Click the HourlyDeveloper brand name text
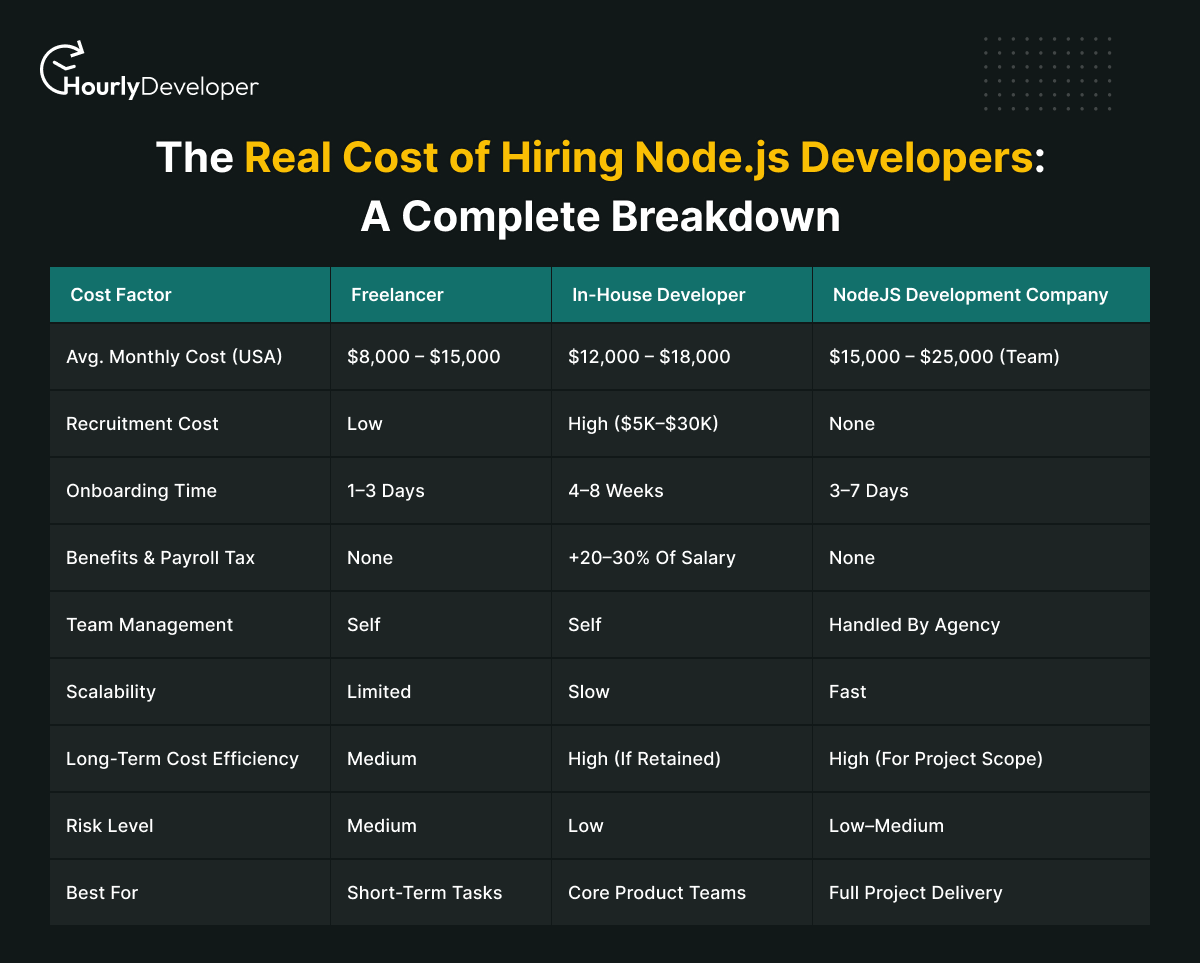Viewport: 1200px width, 963px height. pyautogui.click(x=163, y=87)
